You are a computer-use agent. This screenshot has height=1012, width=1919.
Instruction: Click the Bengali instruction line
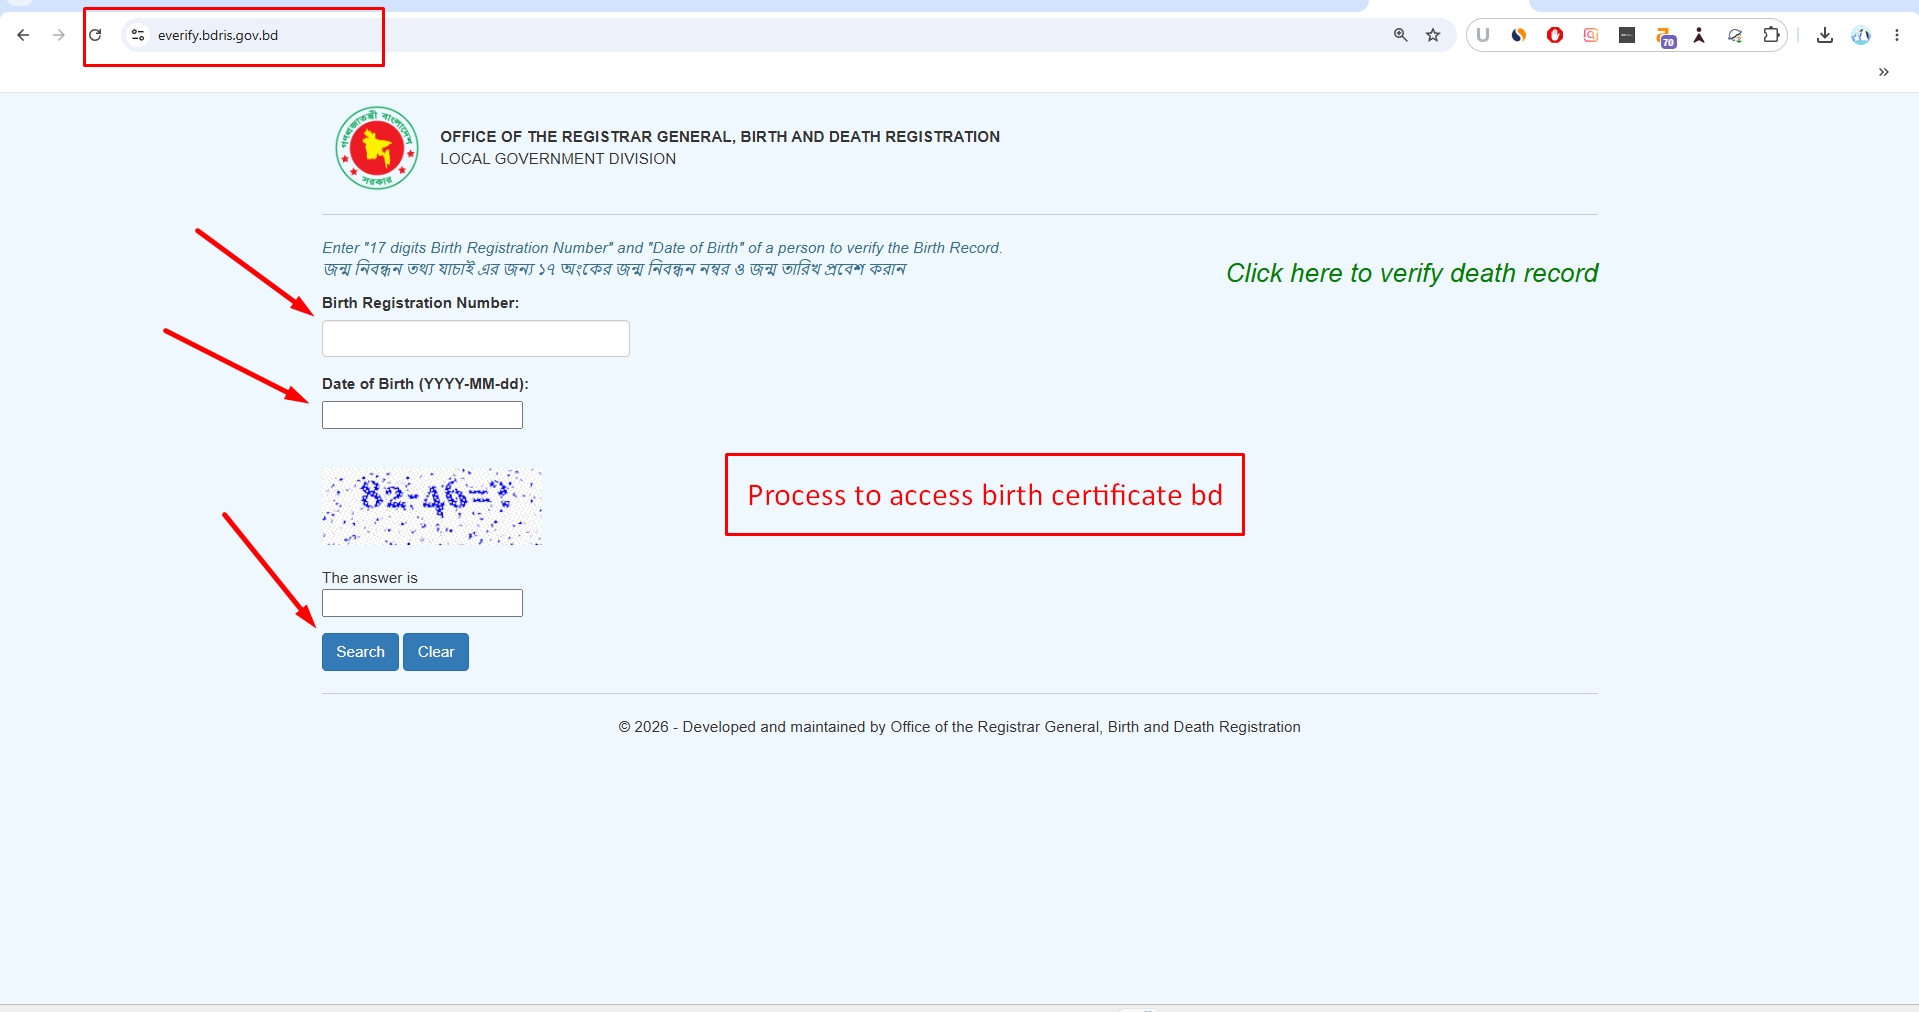pyautogui.click(x=614, y=269)
